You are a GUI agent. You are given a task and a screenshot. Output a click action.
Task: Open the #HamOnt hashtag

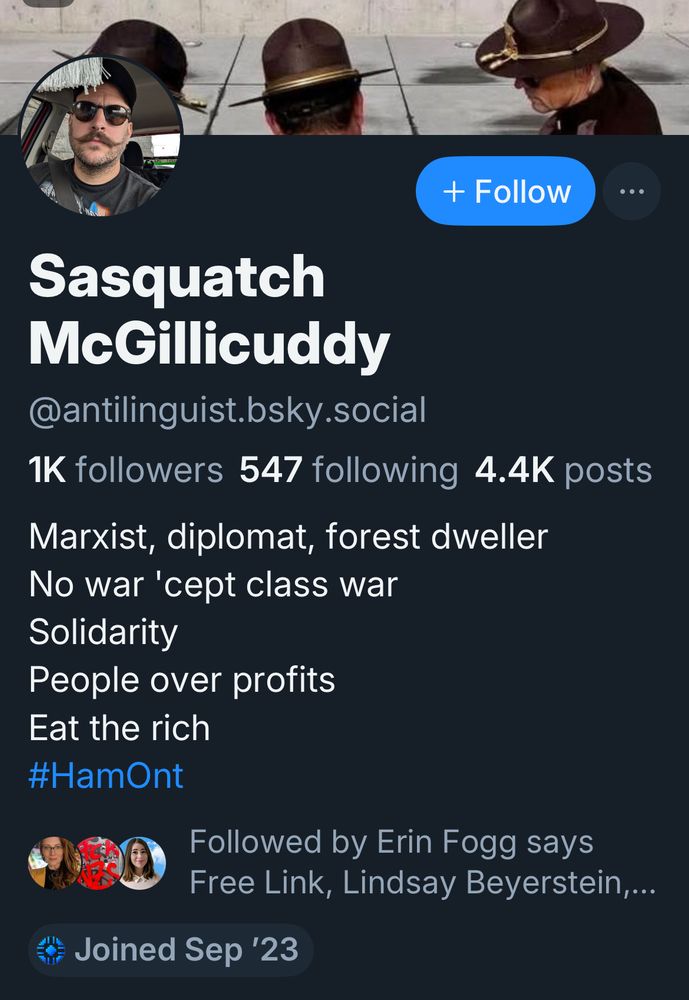pos(104,776)
